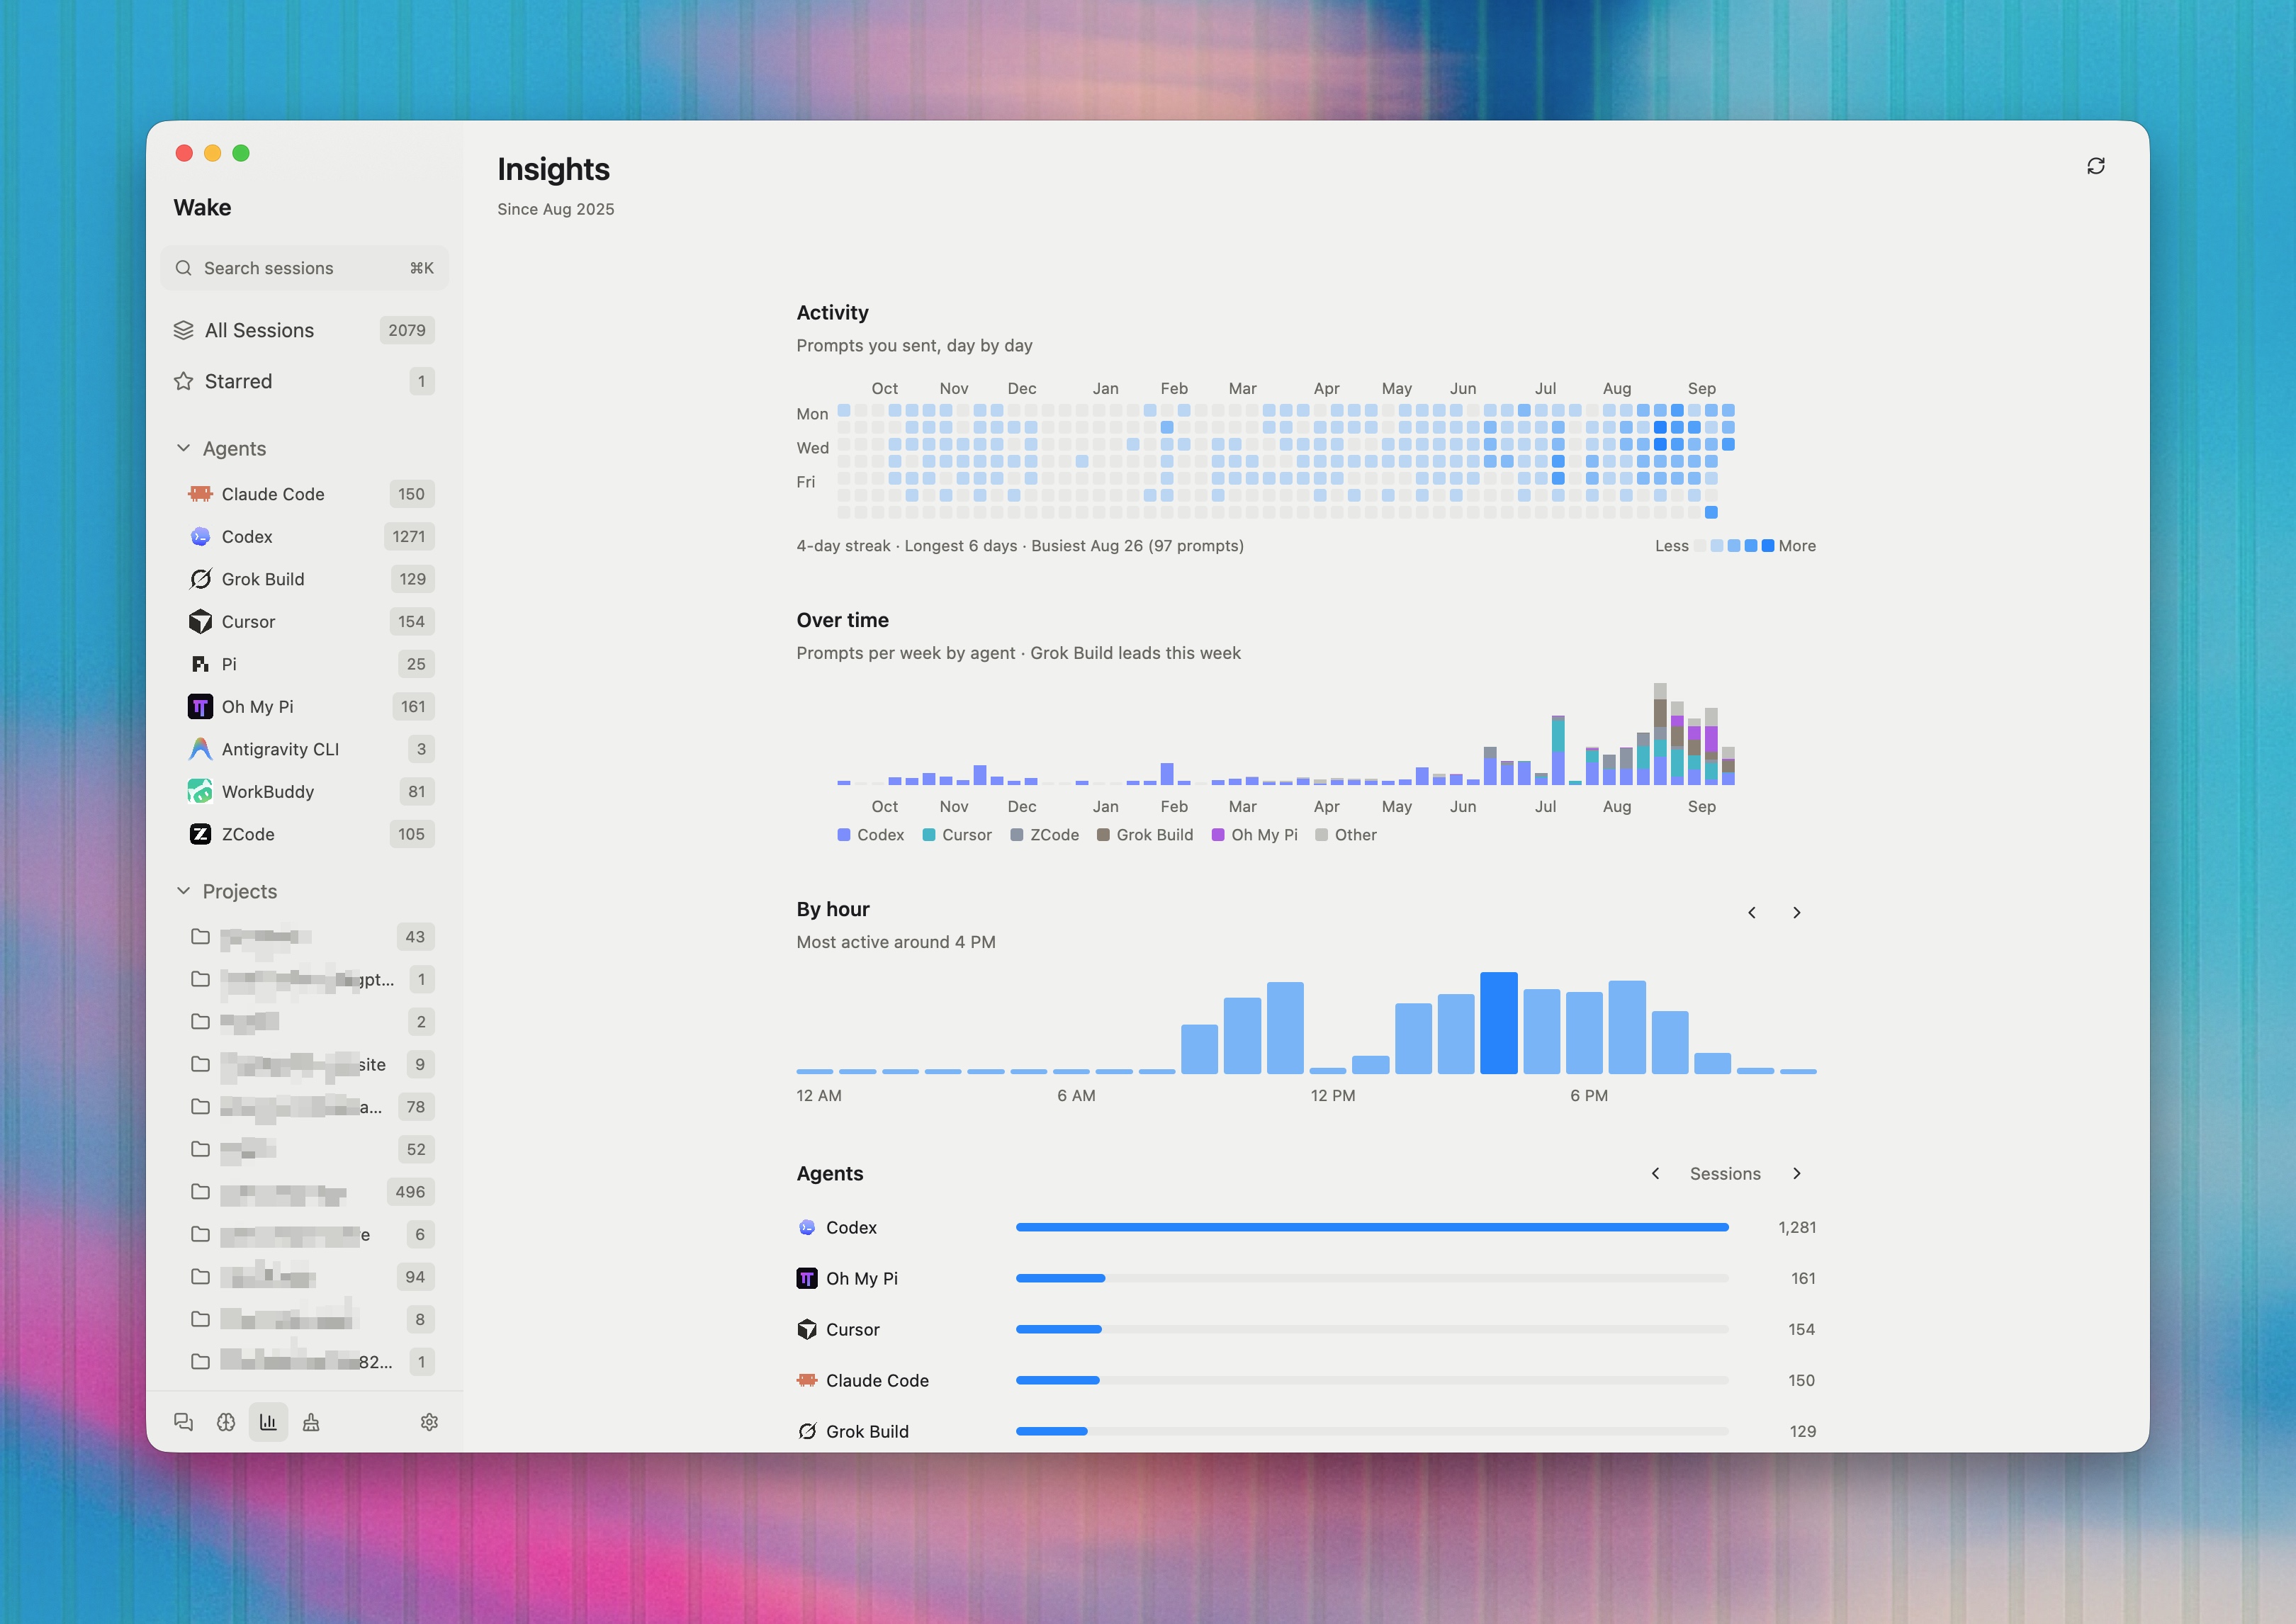Go to previous By hour view

tap(1751, 913)
